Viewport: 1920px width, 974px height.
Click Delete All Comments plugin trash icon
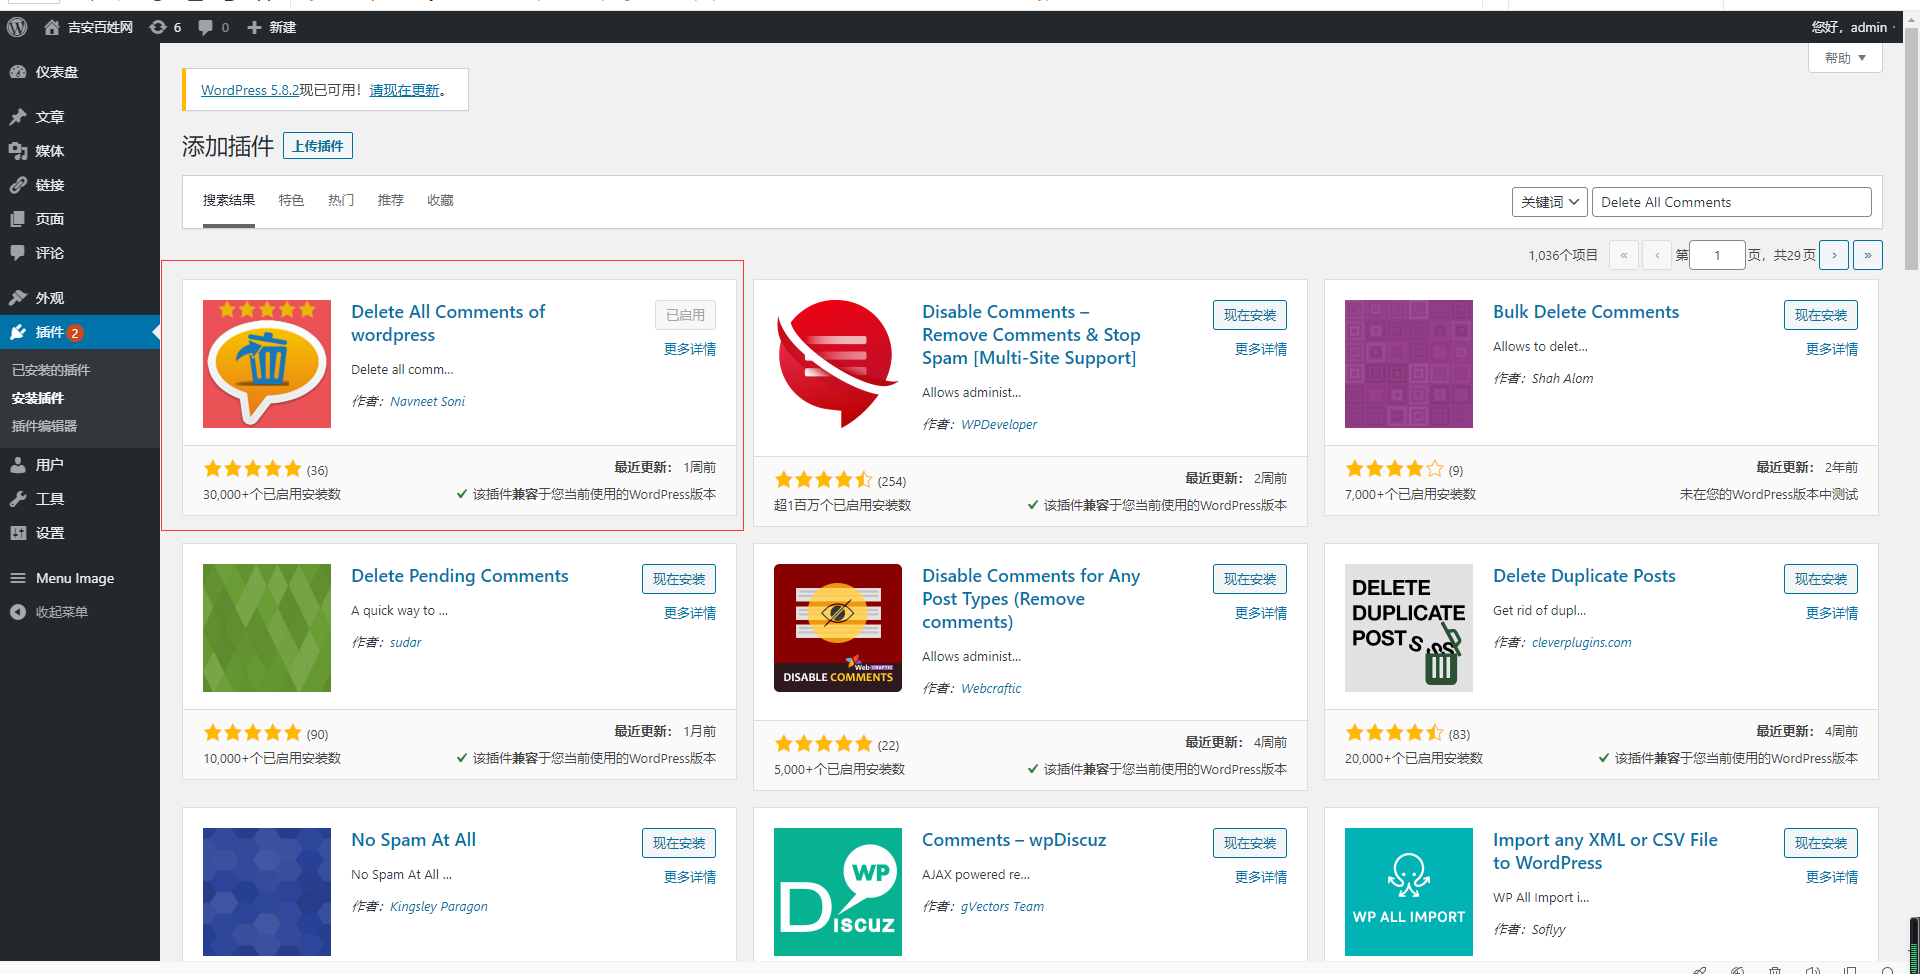tap(267, 364)
